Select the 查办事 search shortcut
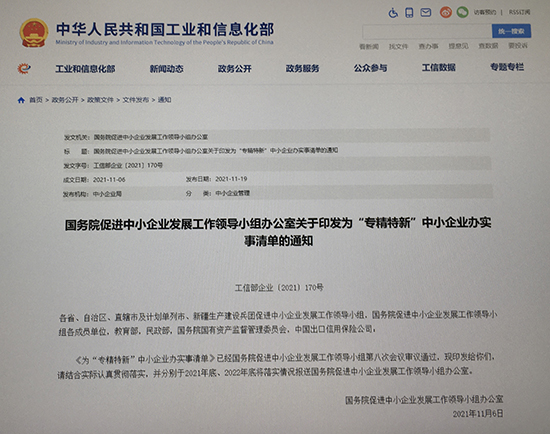 pos(428,46)
